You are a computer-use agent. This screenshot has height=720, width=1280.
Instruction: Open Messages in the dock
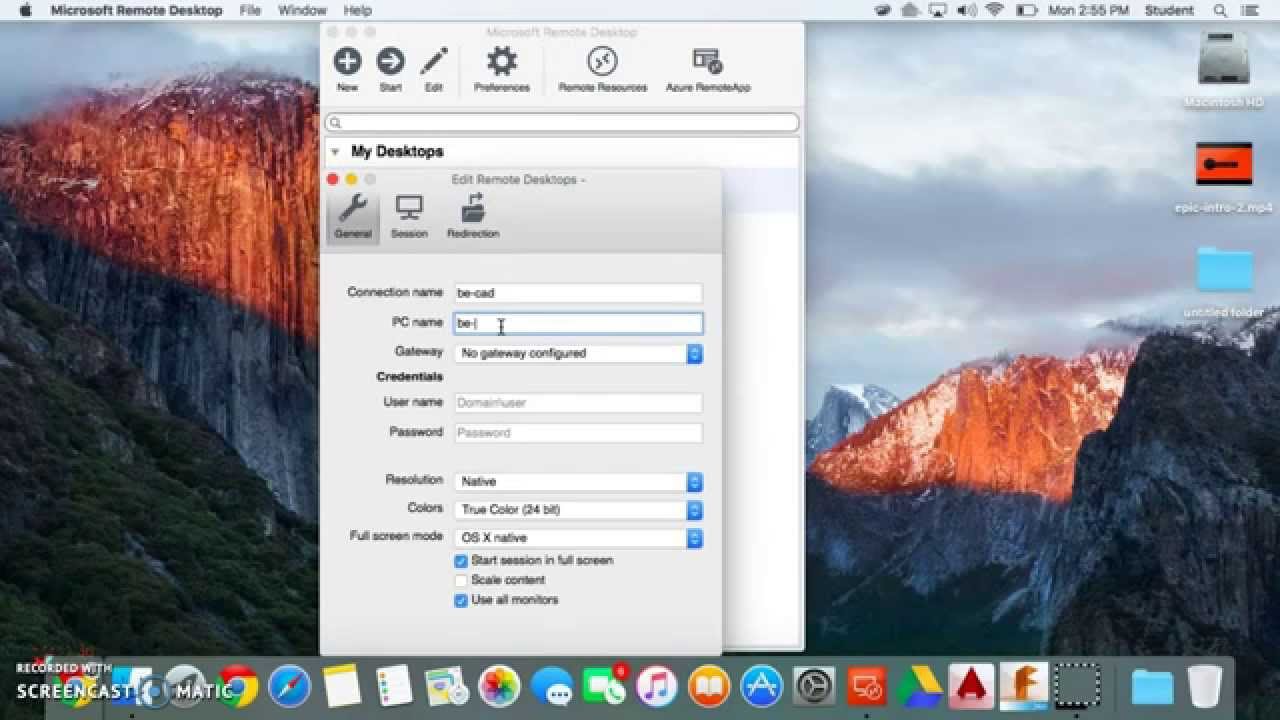(551, 686)
